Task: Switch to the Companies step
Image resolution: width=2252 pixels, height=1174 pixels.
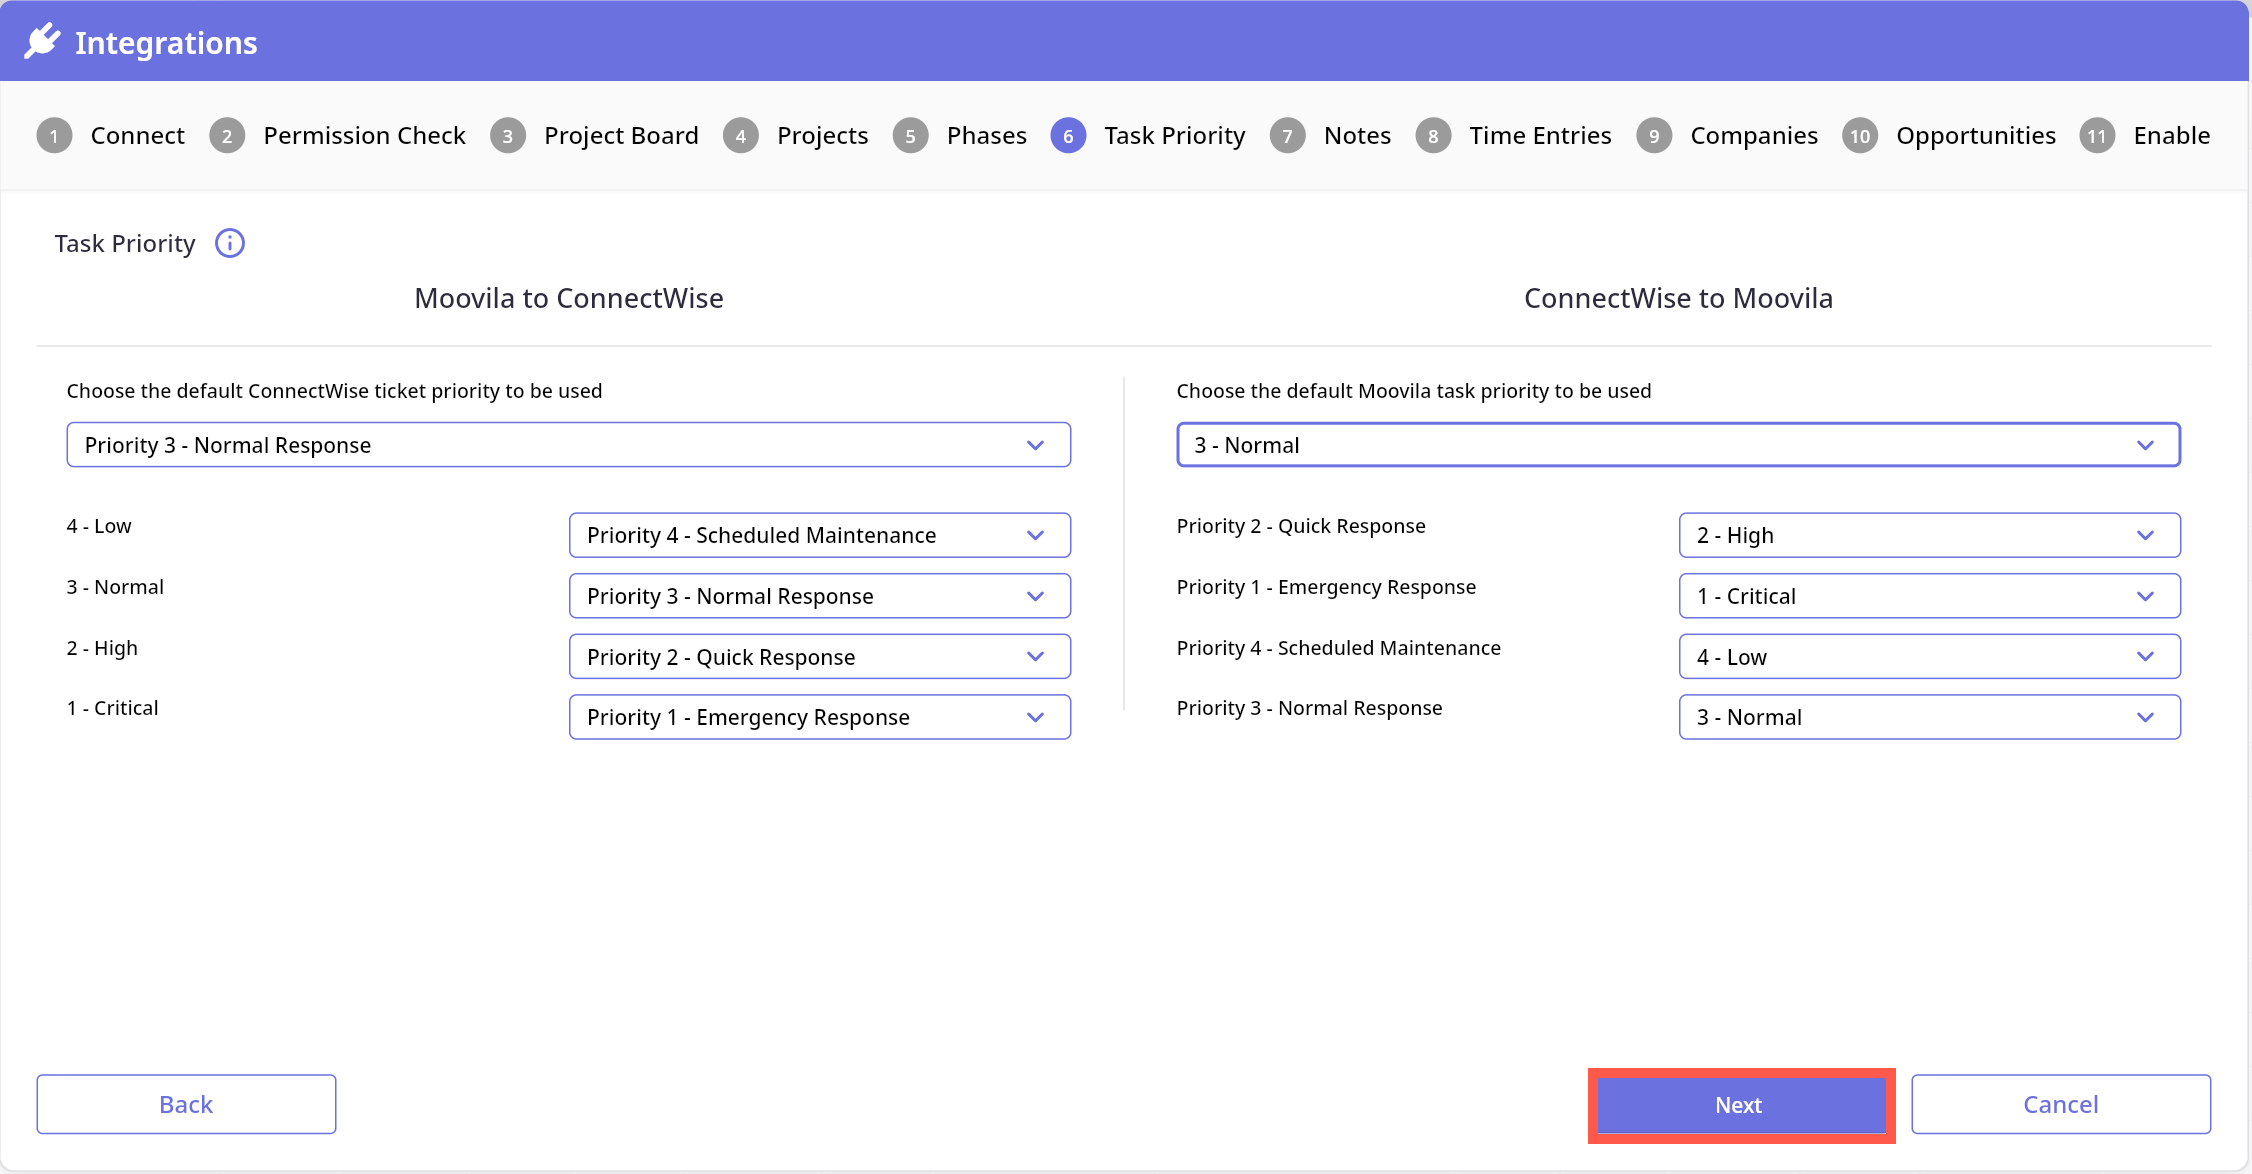Action: coord(1753,136)
